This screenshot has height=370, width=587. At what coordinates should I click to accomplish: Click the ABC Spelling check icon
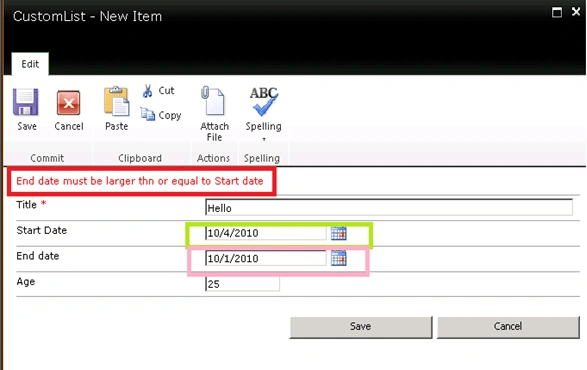[x=264, y=101]
